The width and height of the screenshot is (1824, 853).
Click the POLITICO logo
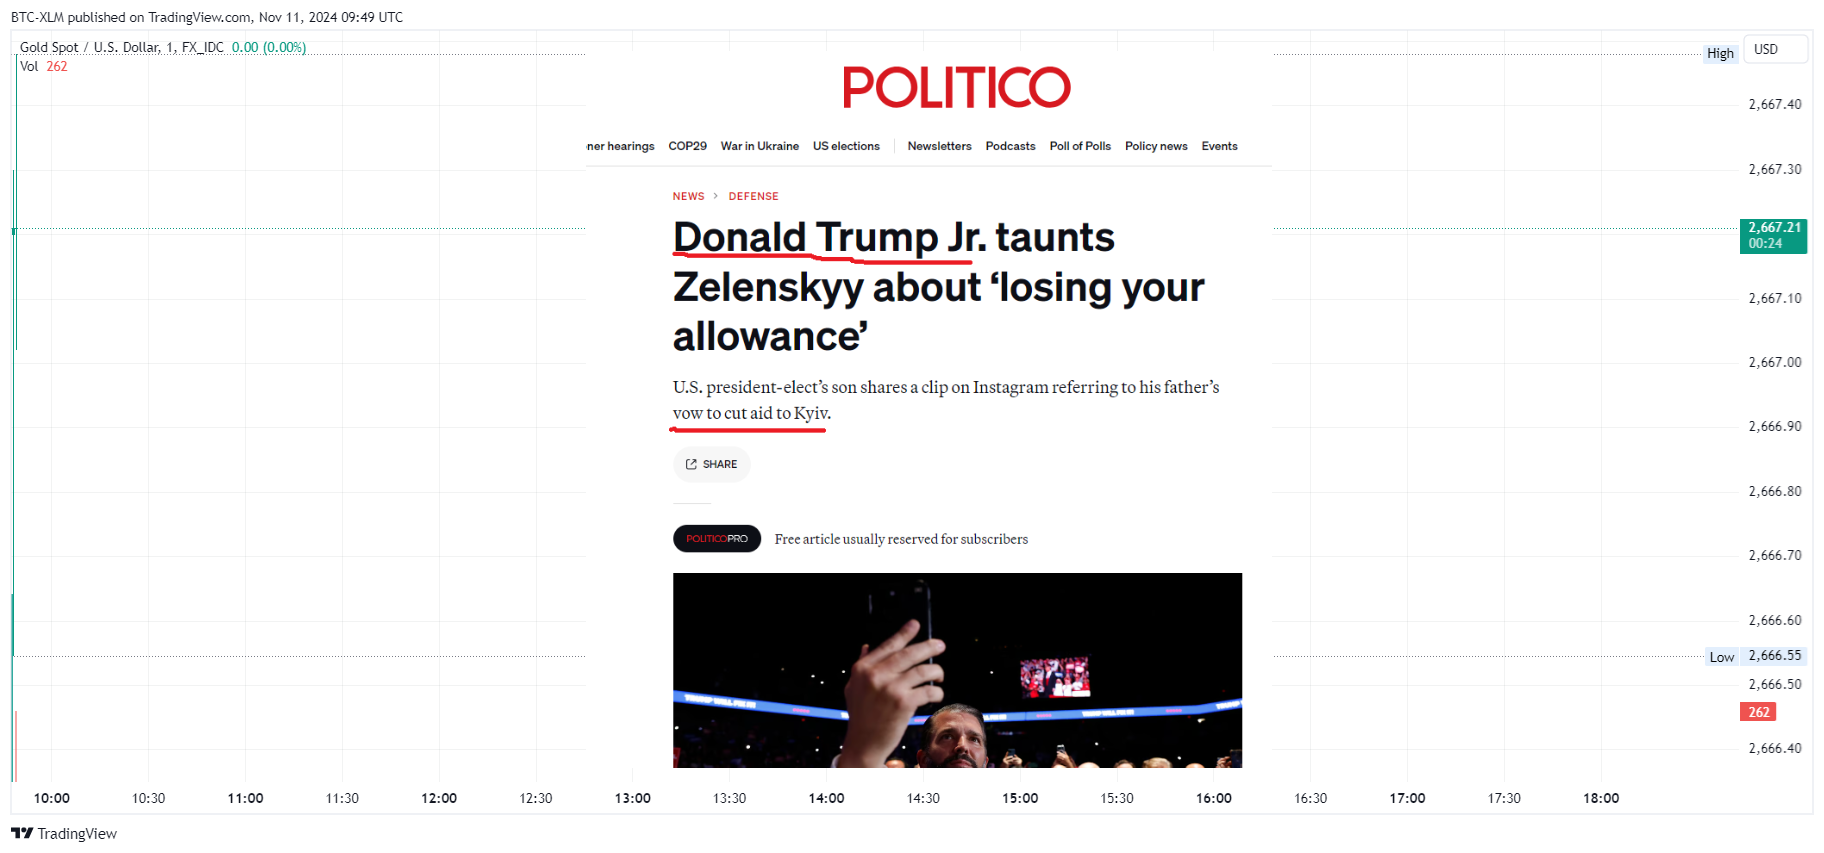coord(956,88)
